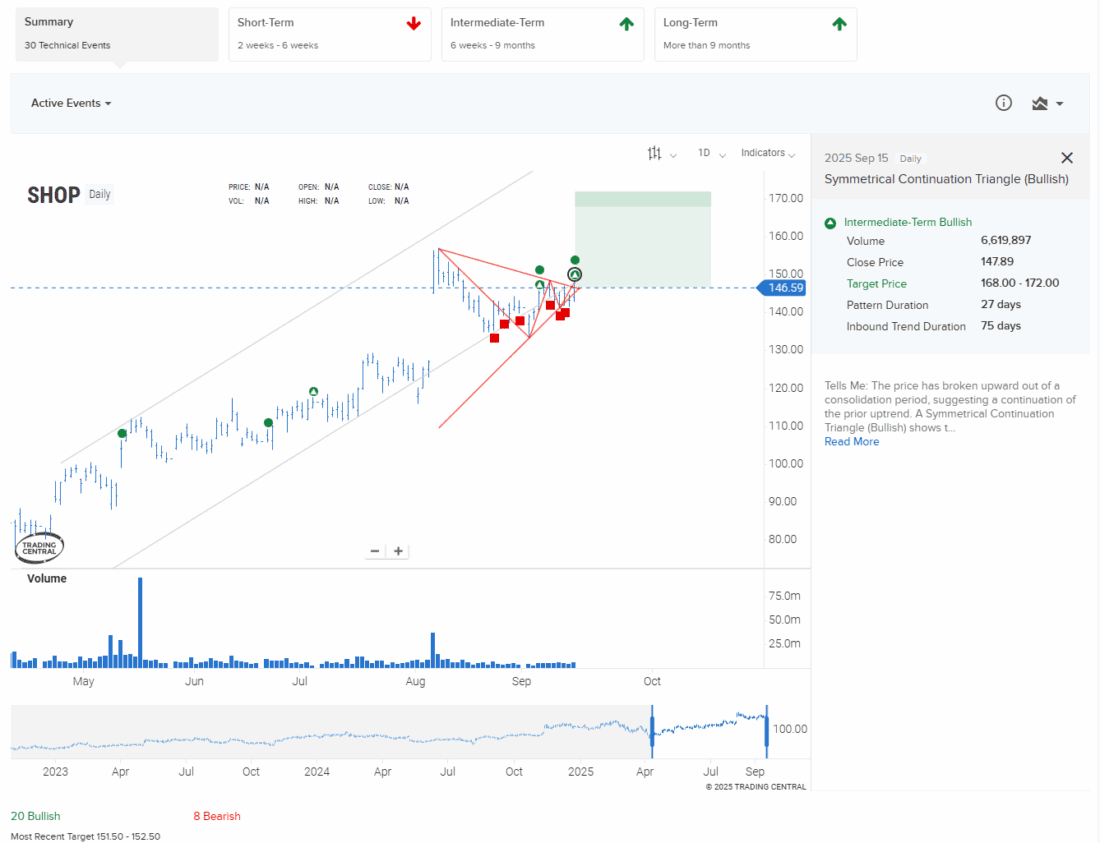The height and width of the screenshot is (843, 1100).
Task: Click the Target Price label
Action: (876, 284)
